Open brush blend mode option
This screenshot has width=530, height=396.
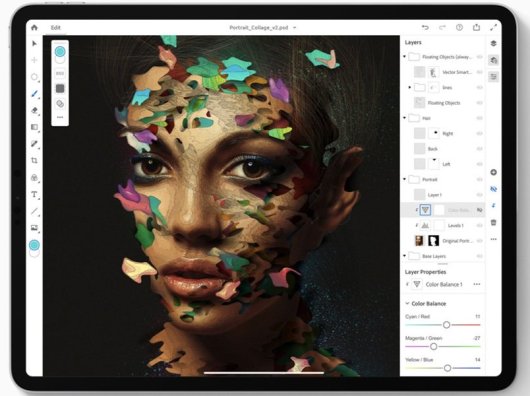tap(60, 104)
